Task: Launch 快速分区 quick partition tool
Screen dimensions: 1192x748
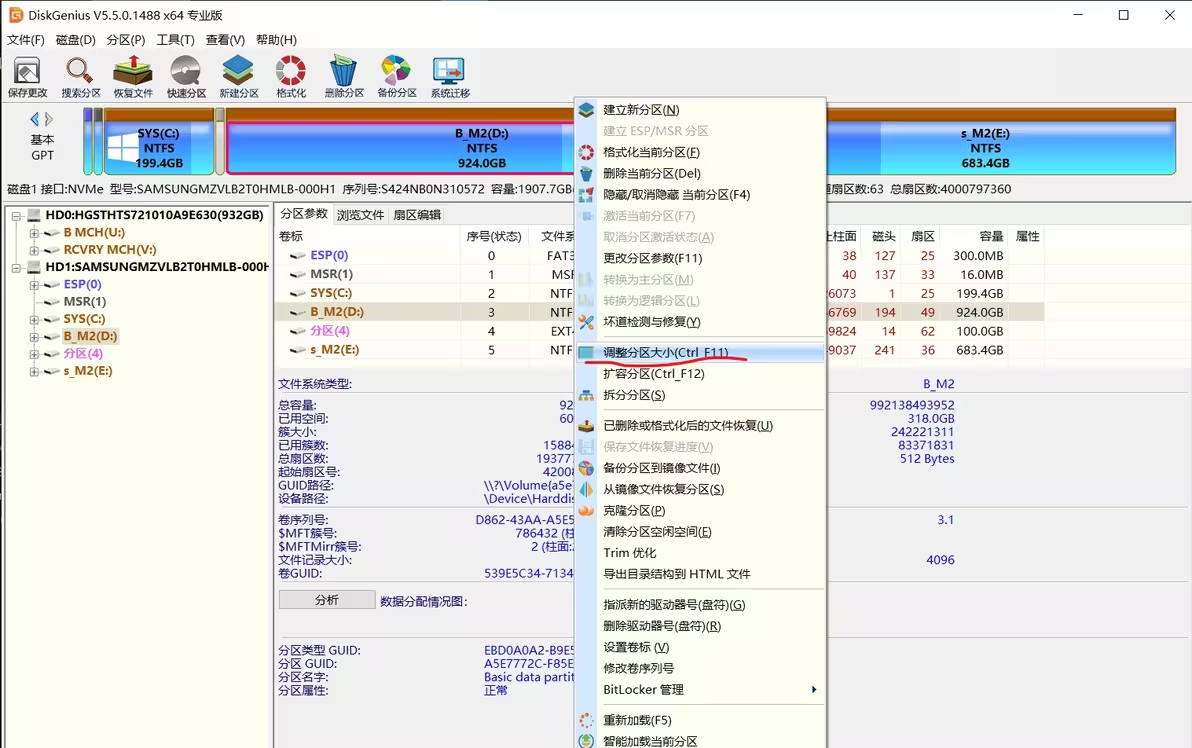Action: (186, 75)
